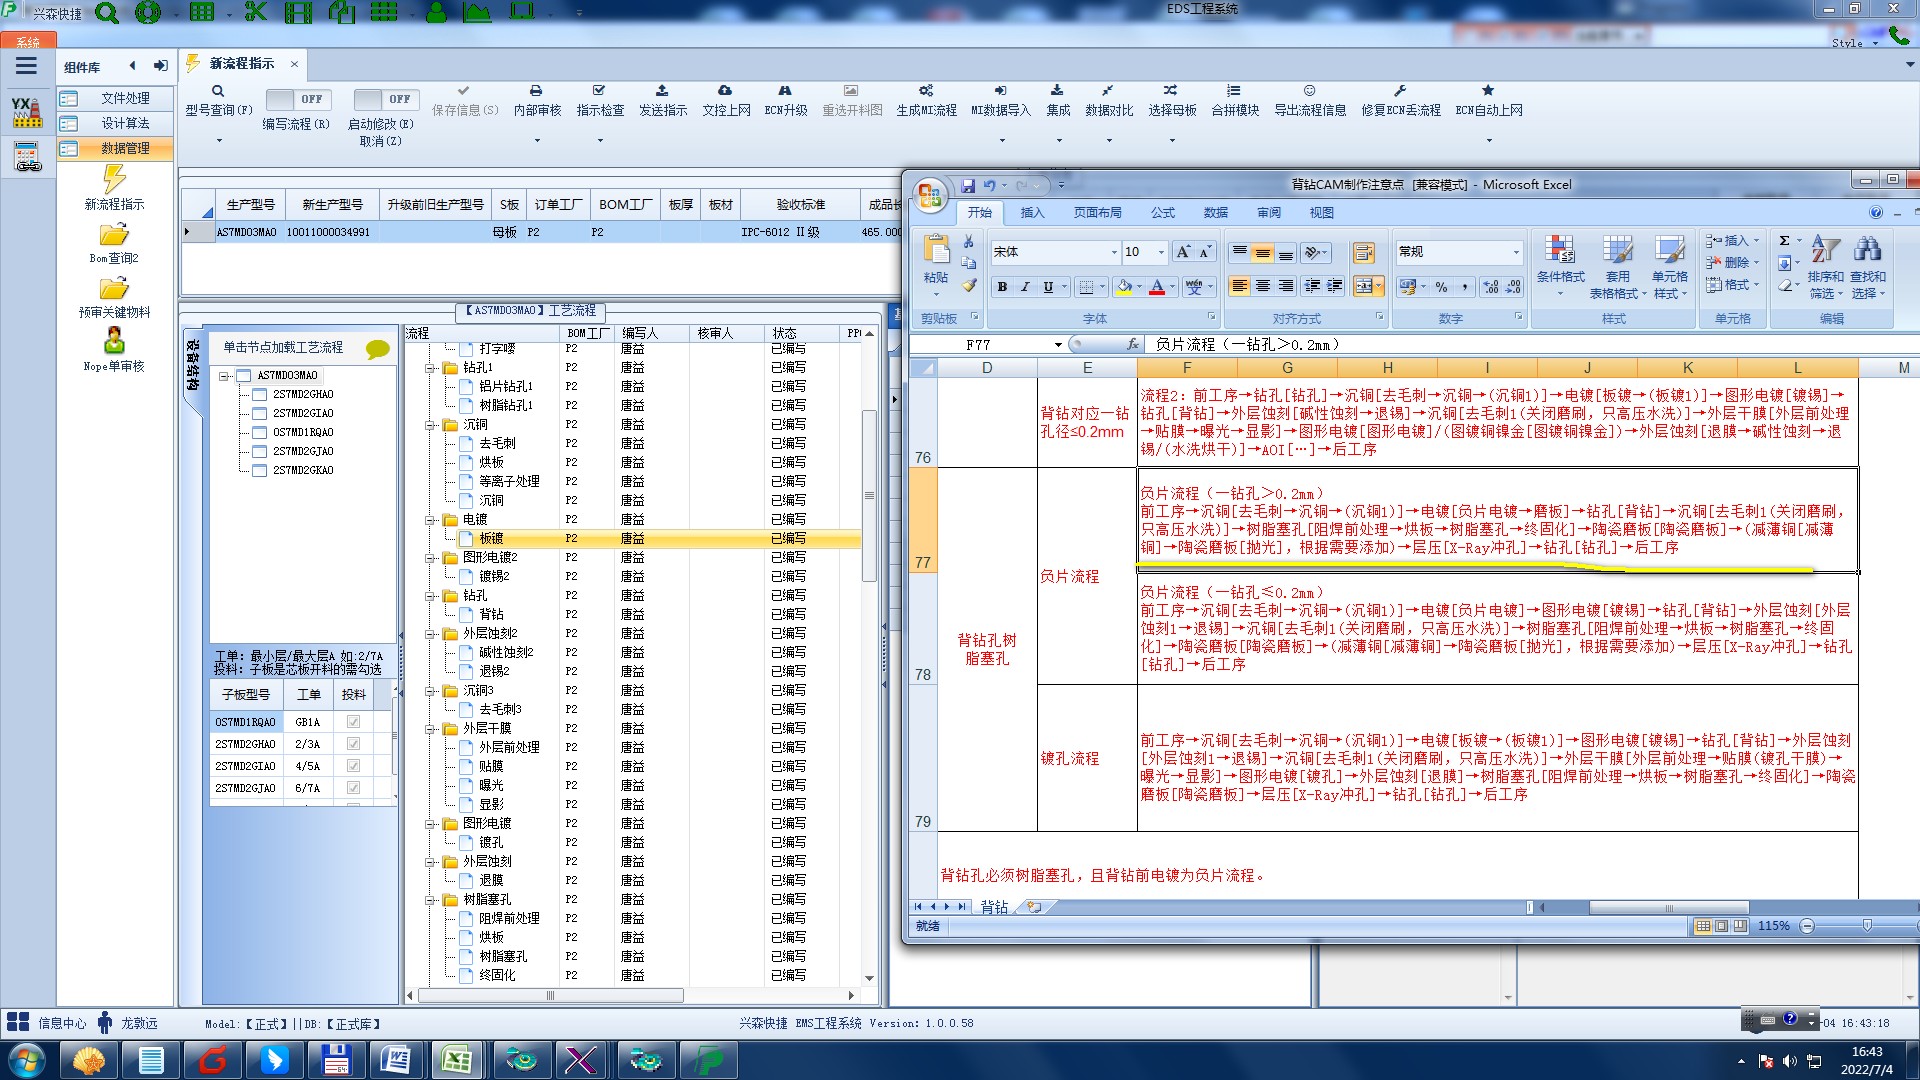Switch to Excel 公式 tab
The width and height of the screenshot is (1920, 1080).
point(1162,213)
